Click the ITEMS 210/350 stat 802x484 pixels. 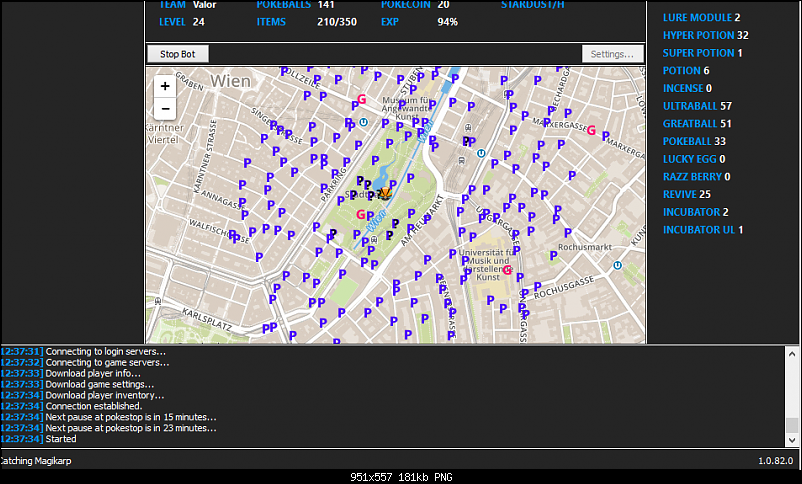306,22
